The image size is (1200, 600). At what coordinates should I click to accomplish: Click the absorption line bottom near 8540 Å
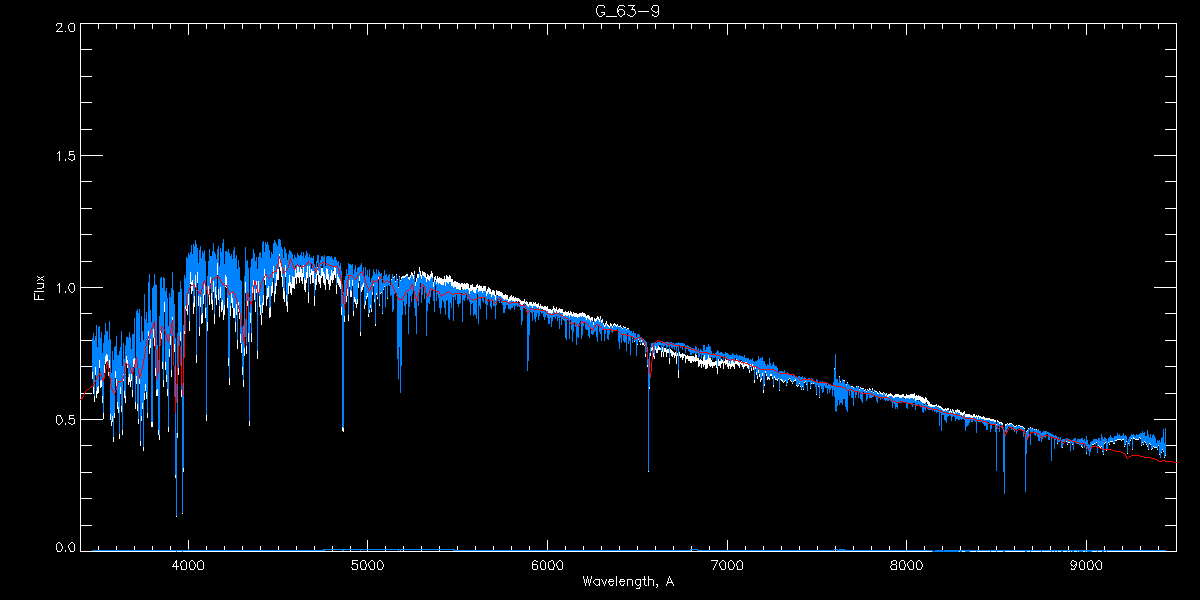point(1004,491)
